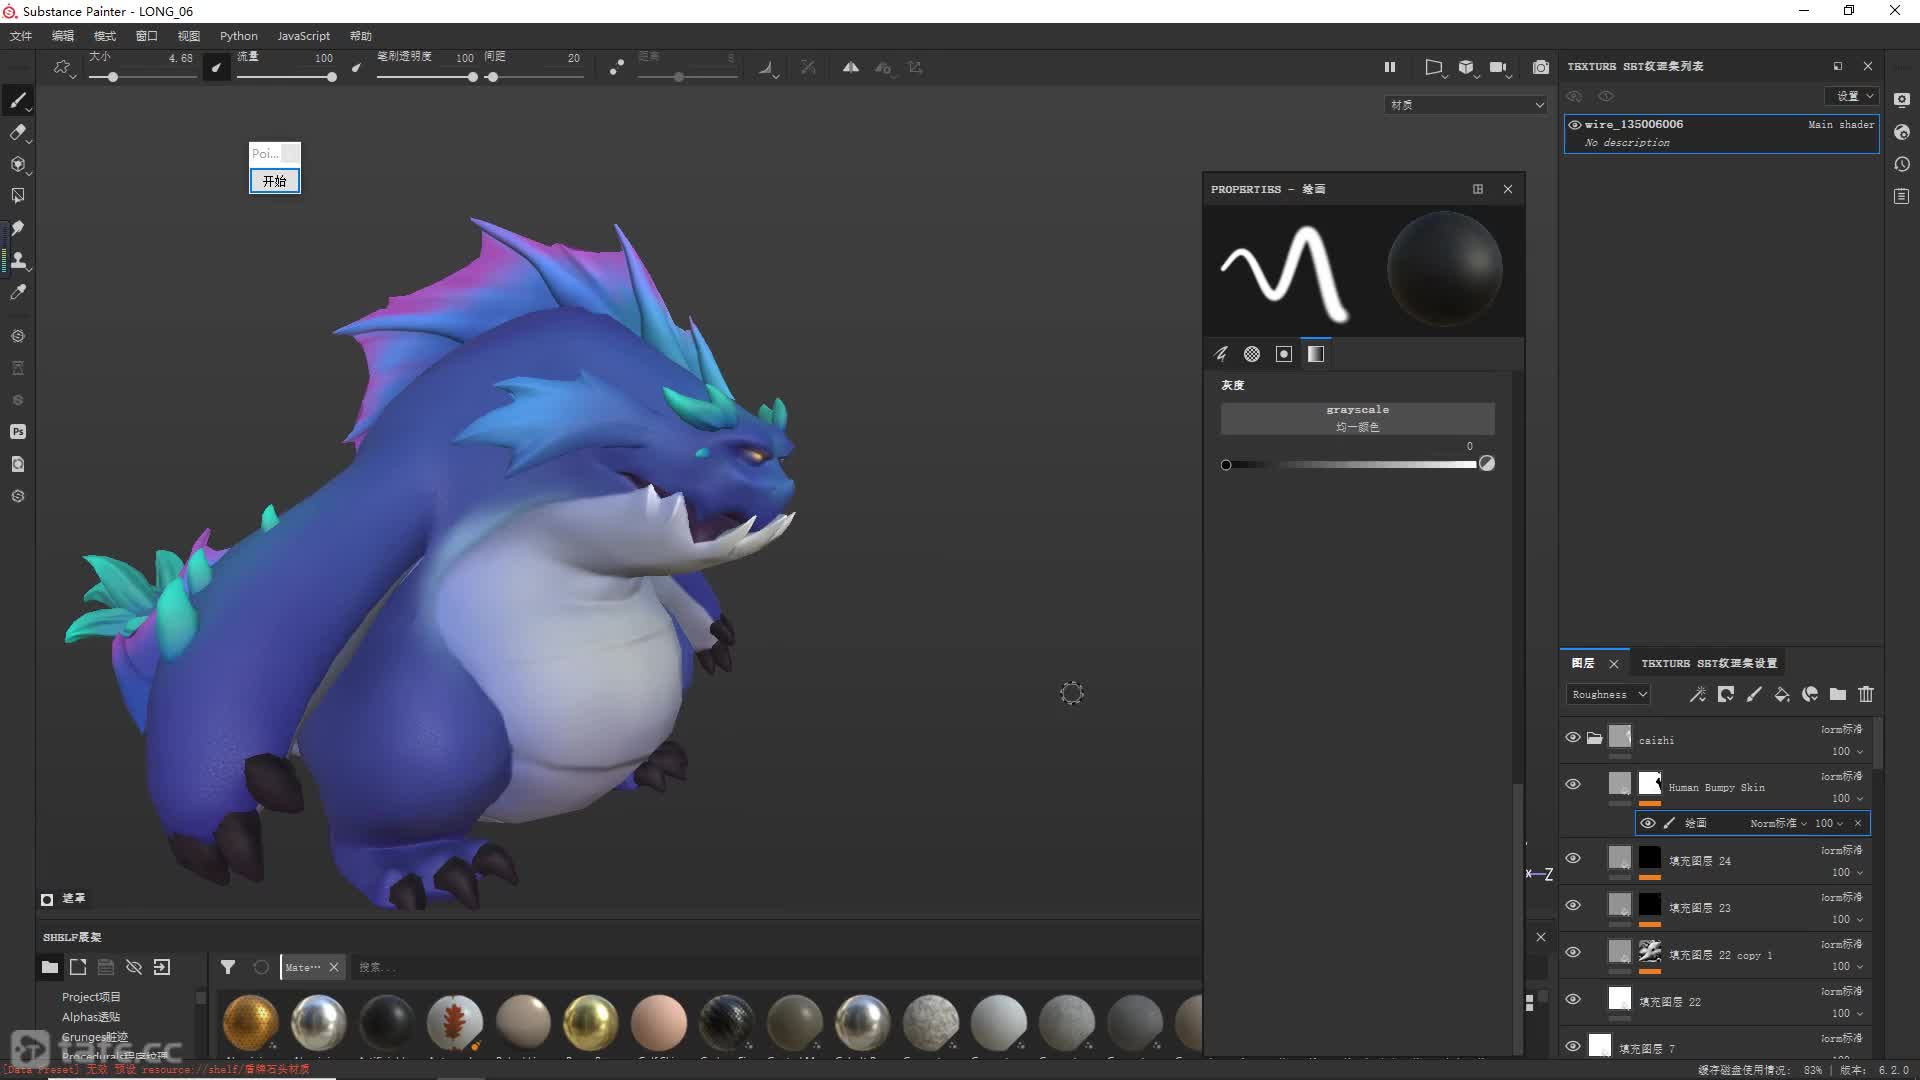Click the lazy mouse icon in toolbar

(617, 67)
